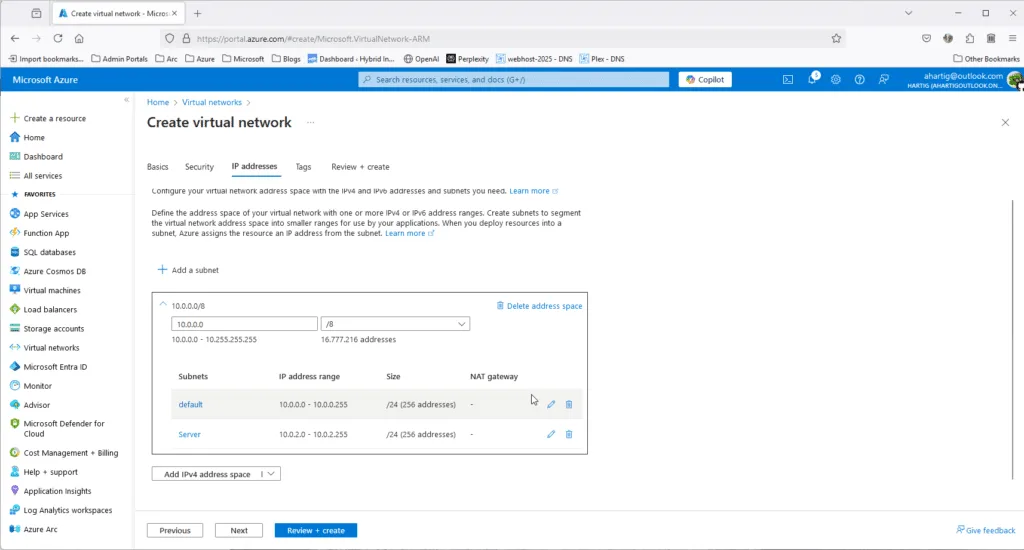Open the Server subnet link
The height and width of the screenshot is (550, 1024).
click(189, 434)
